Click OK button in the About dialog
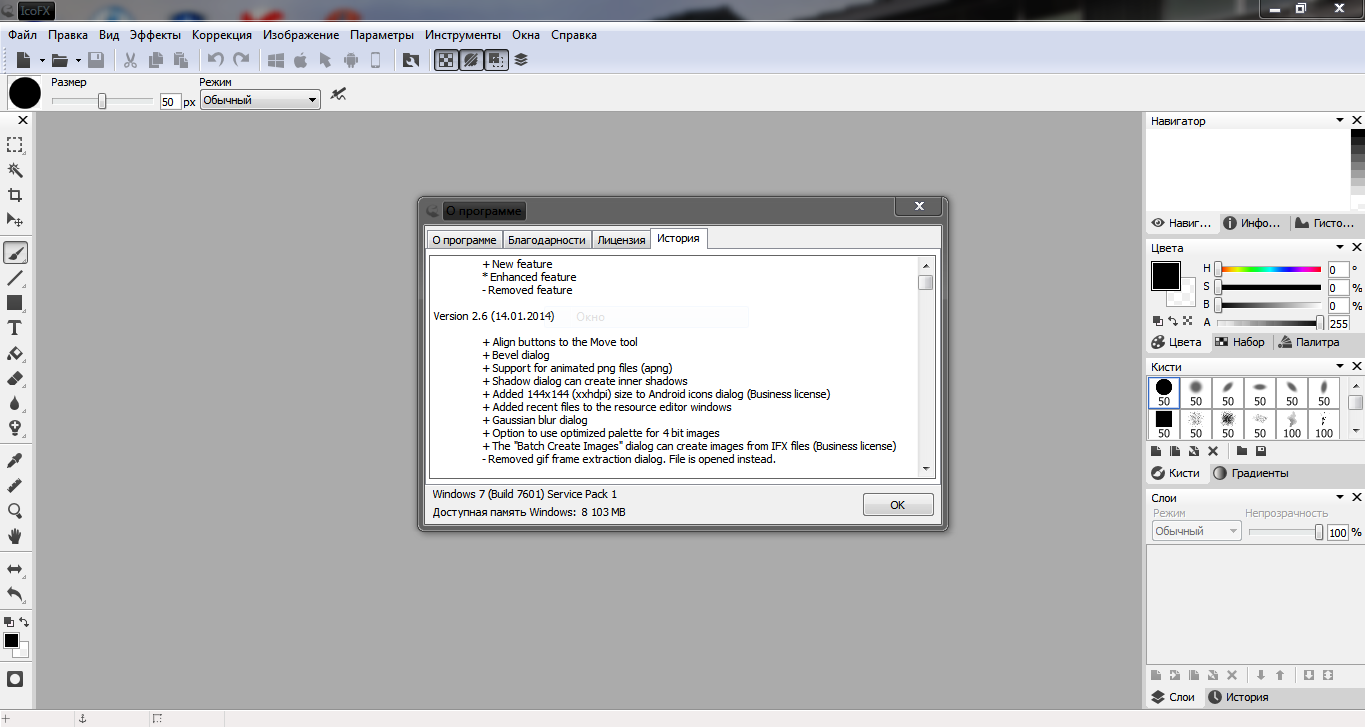 click(898, 505)
